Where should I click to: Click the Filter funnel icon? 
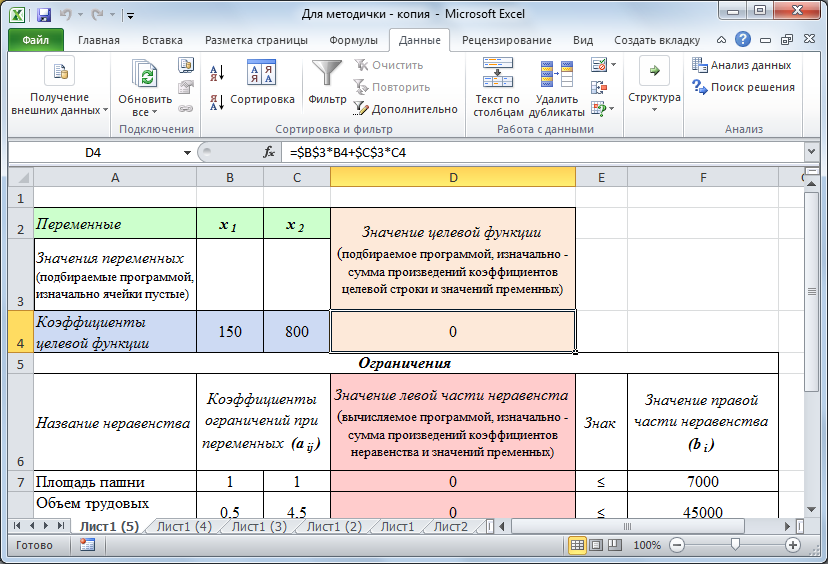click(x=326, y=76)
